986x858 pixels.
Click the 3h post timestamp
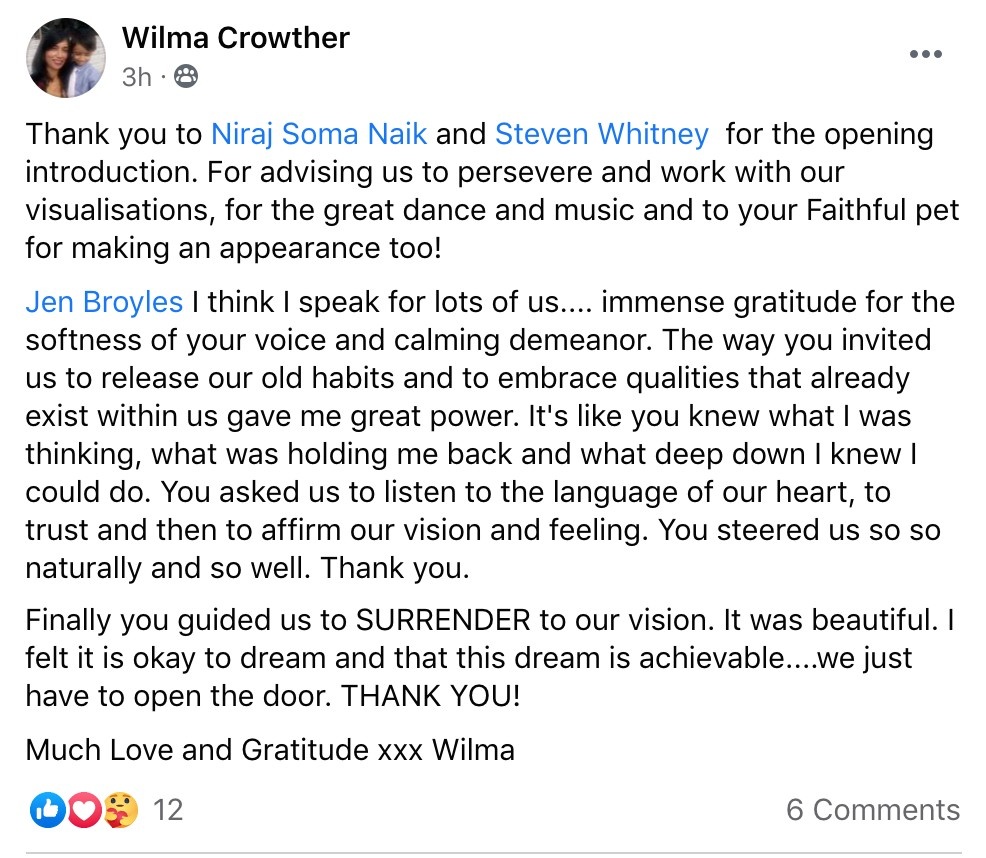[x=136, y=76]
